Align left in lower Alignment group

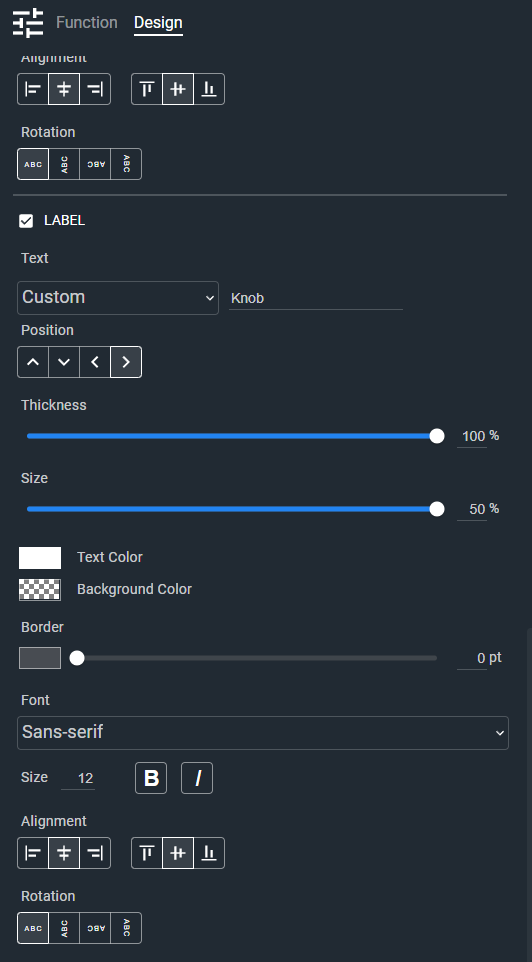click(x=33, y=853)
